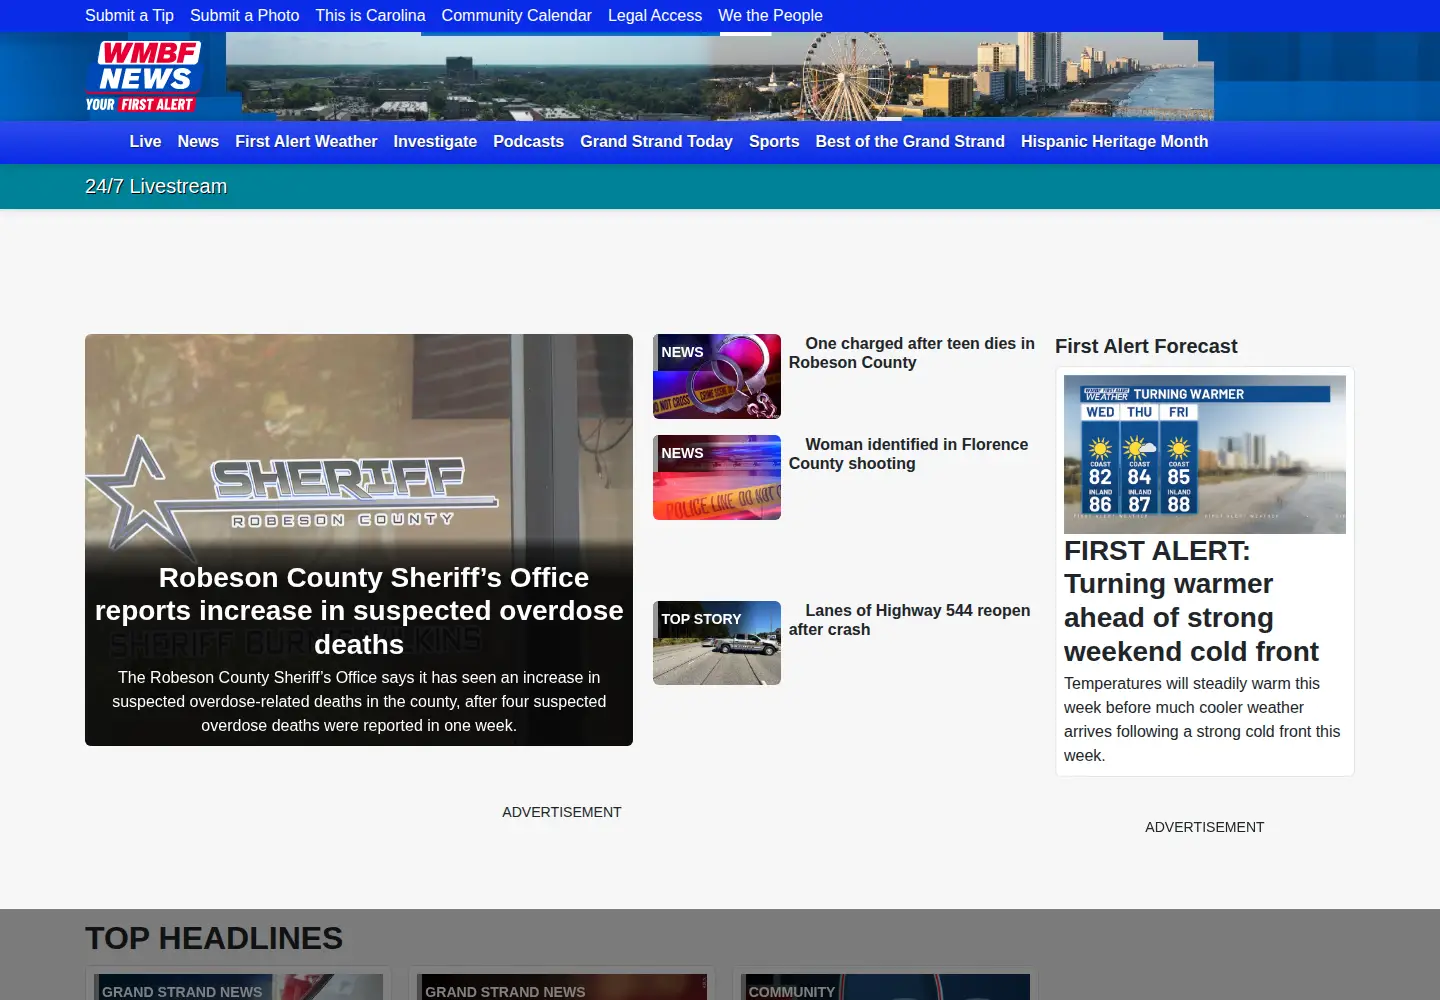
Task: Go to the Investigate section
Action: coord(435,142)
